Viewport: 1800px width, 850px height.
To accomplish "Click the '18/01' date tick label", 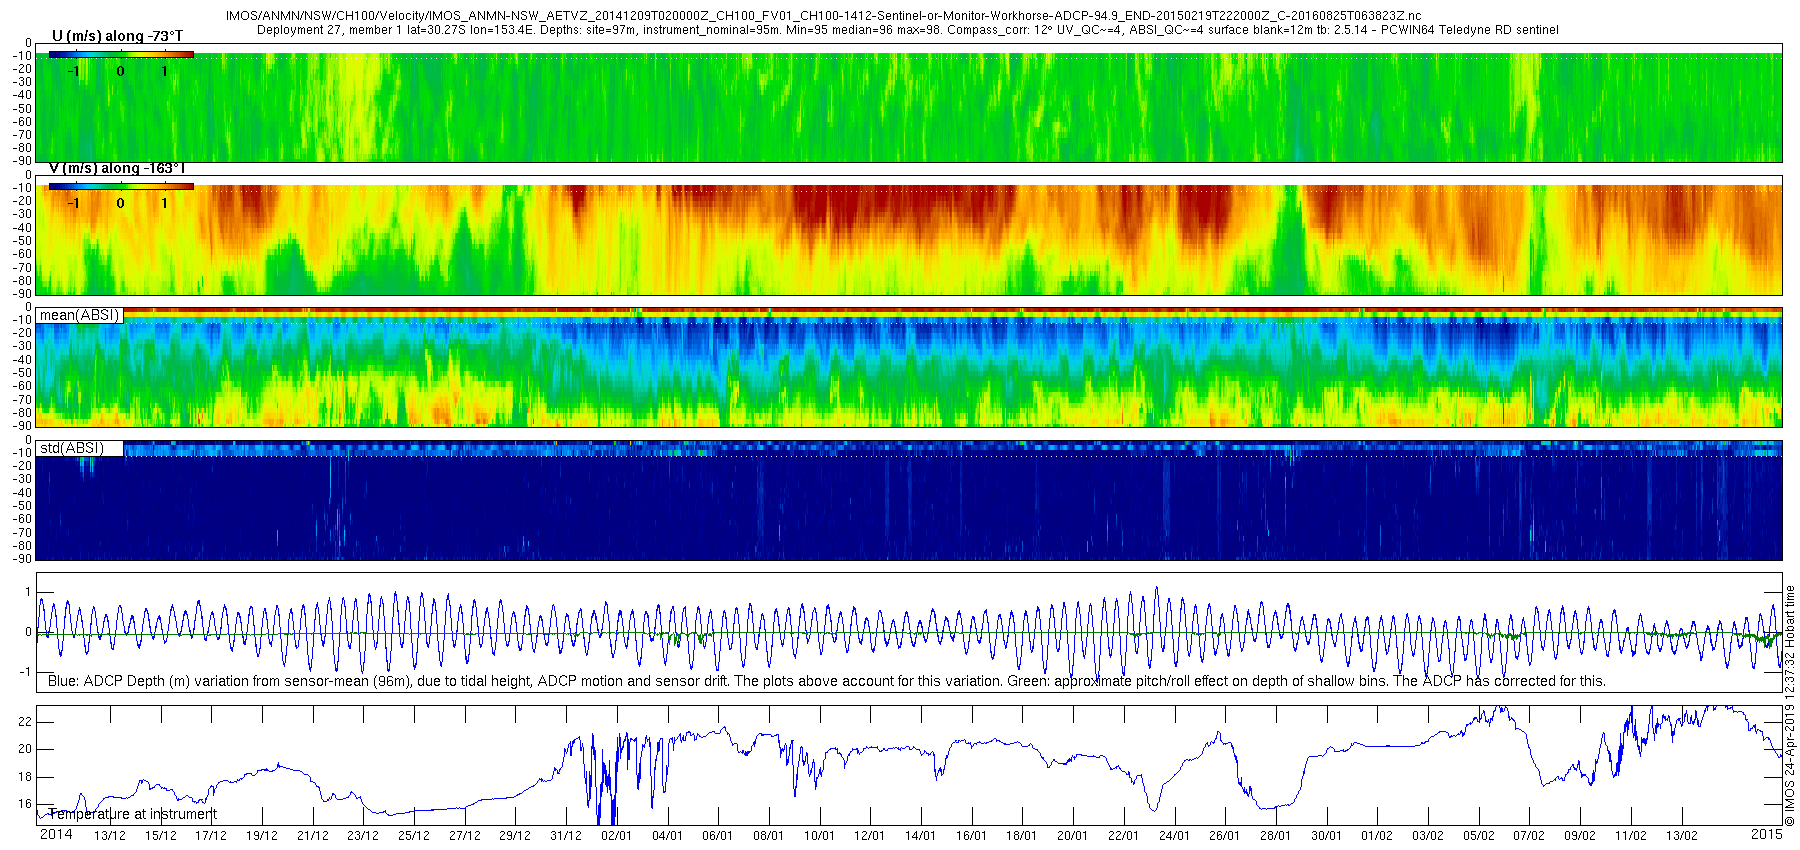I will tap(1022, 836).
